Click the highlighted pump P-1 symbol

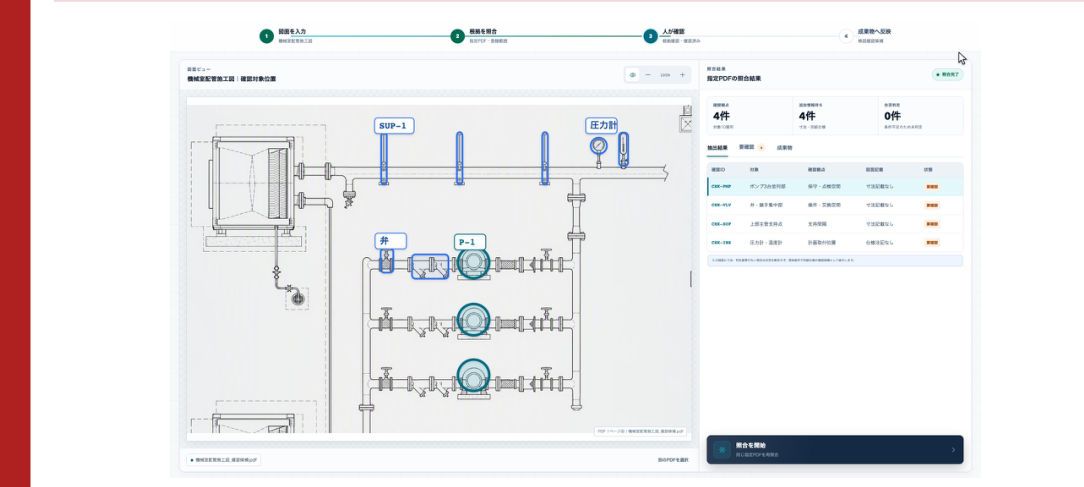coord(474,264)
